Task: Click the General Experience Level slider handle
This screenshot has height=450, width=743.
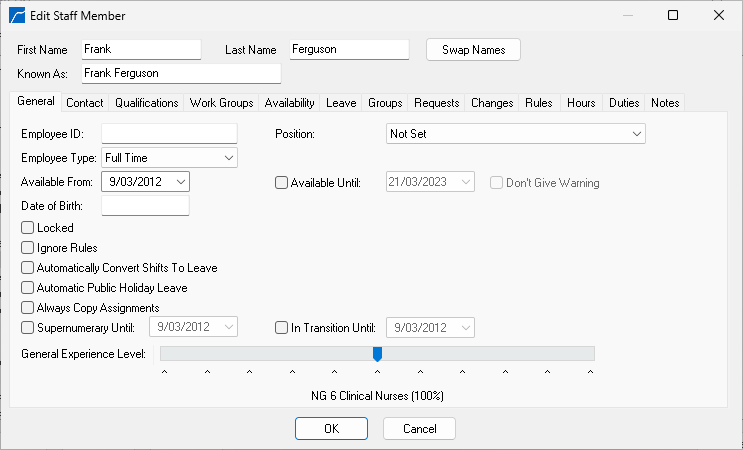Action: 377,353
